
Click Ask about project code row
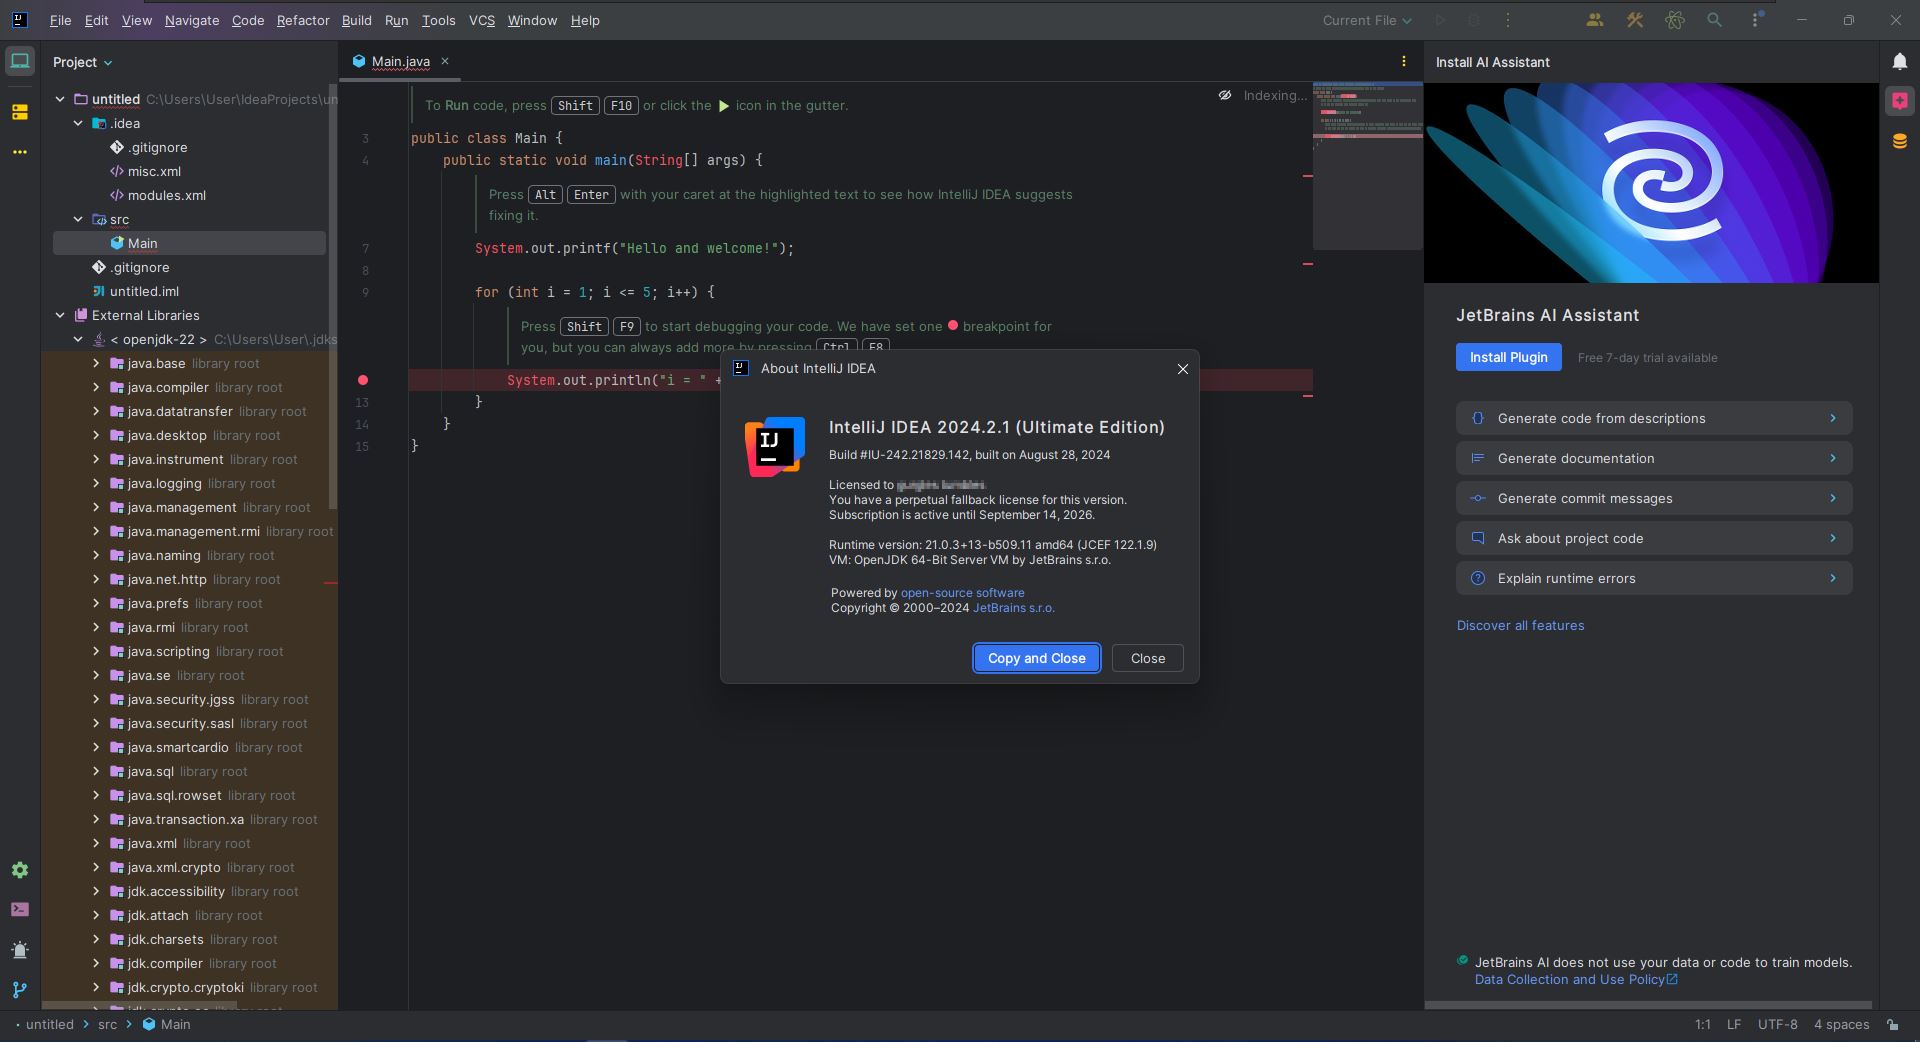pos(1654,538)
